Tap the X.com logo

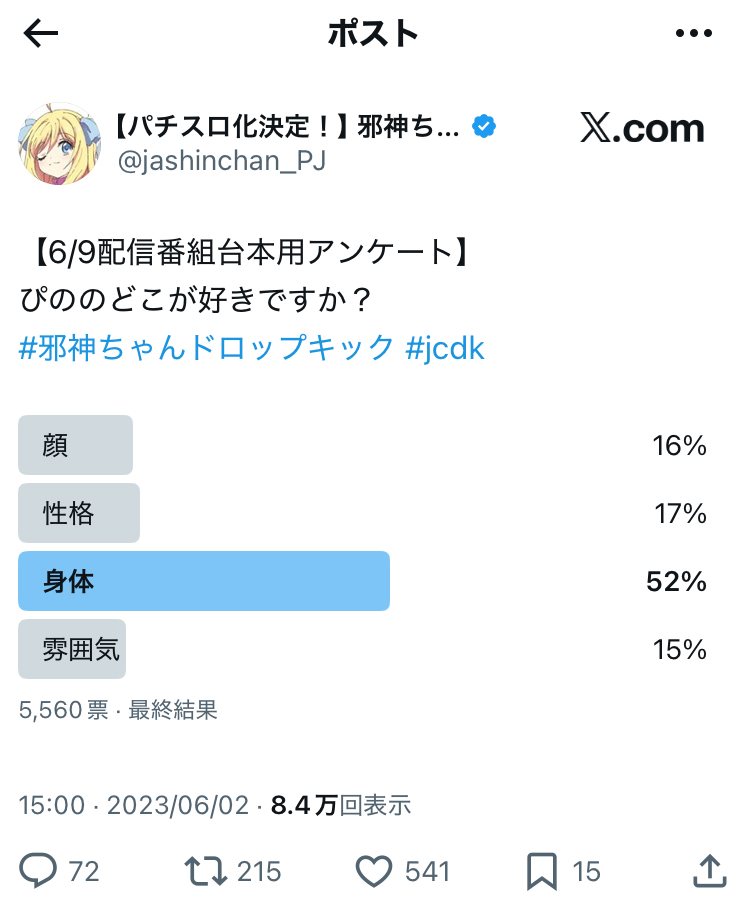(x=642, y=129)
